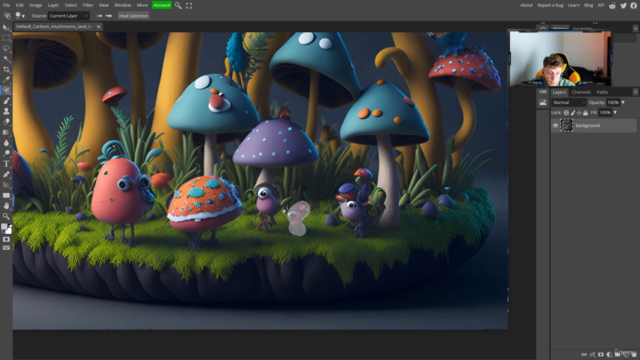Switch to the Paths tab
This screenshot has height=360, width=640.
point(602,92)
